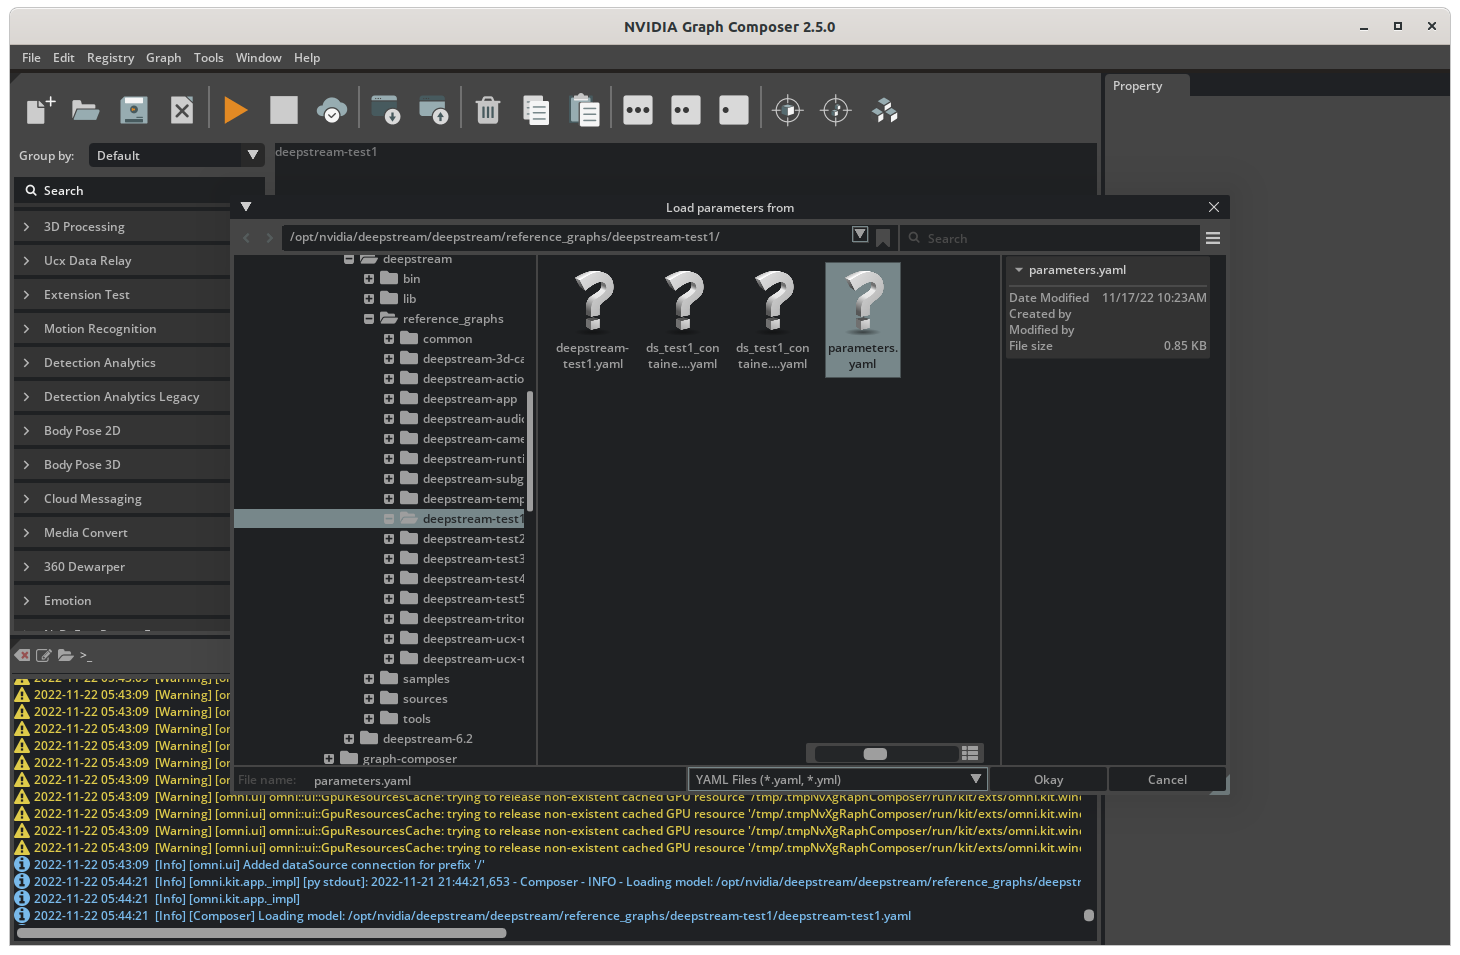
Task: Click the console command prompt icon
Action: (x=86, y=656)
